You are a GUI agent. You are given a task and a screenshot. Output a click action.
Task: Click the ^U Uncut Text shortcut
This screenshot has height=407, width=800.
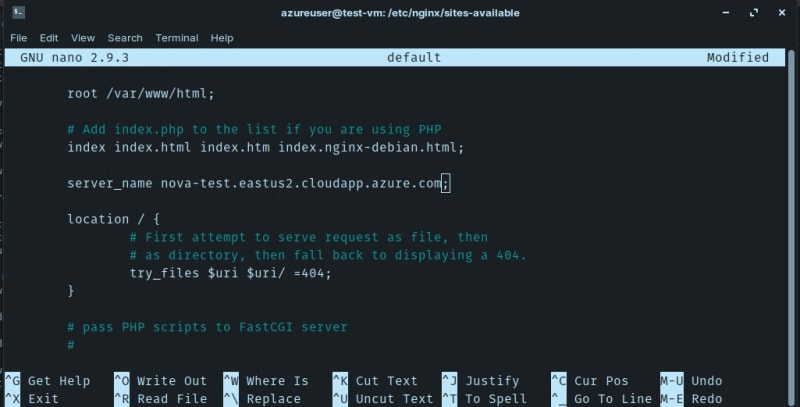point(383,398)
